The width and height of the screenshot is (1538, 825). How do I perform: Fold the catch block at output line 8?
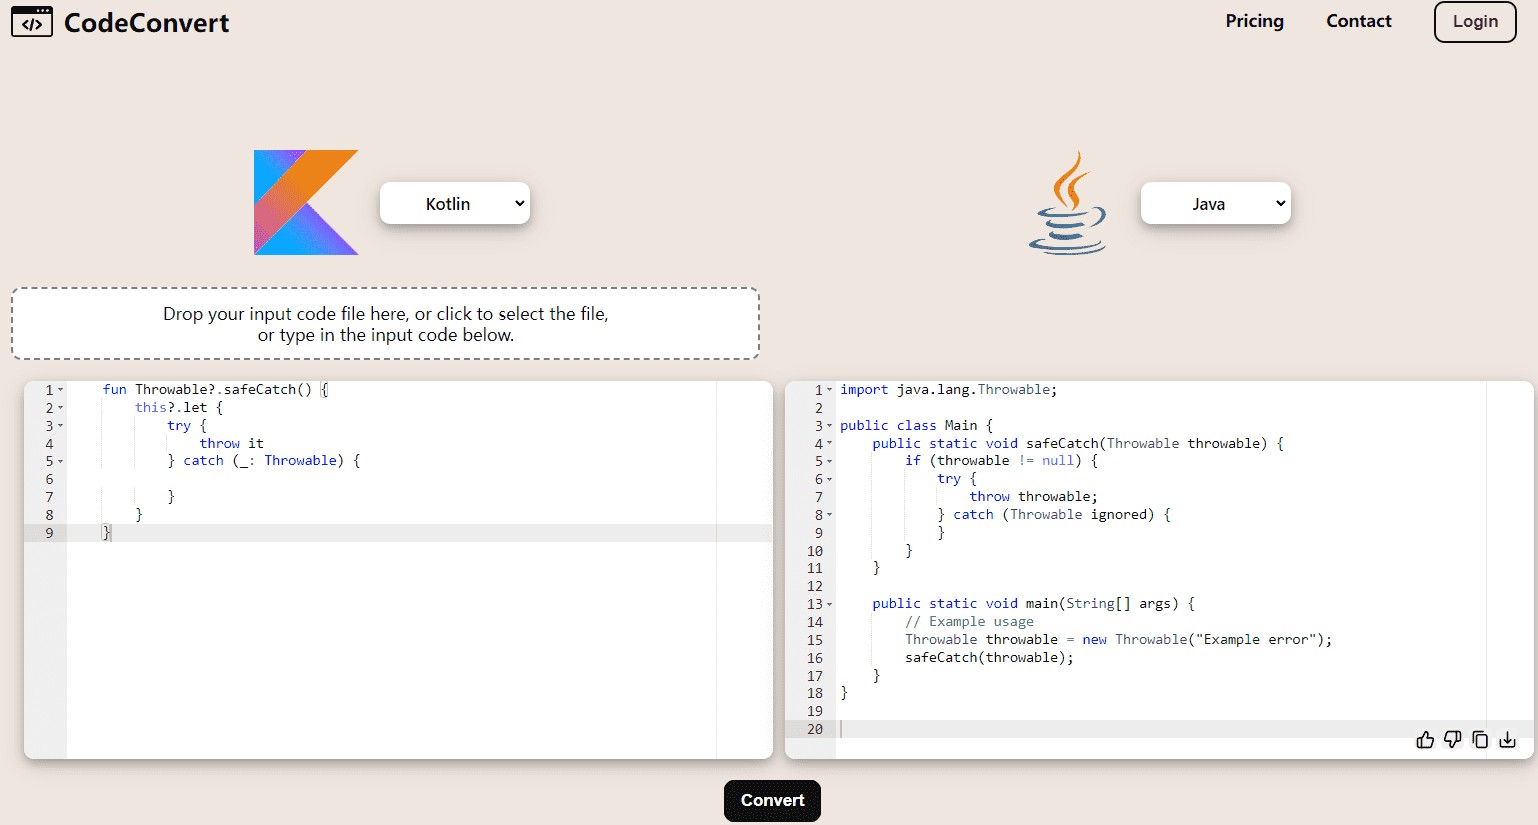tap(829, 515)
